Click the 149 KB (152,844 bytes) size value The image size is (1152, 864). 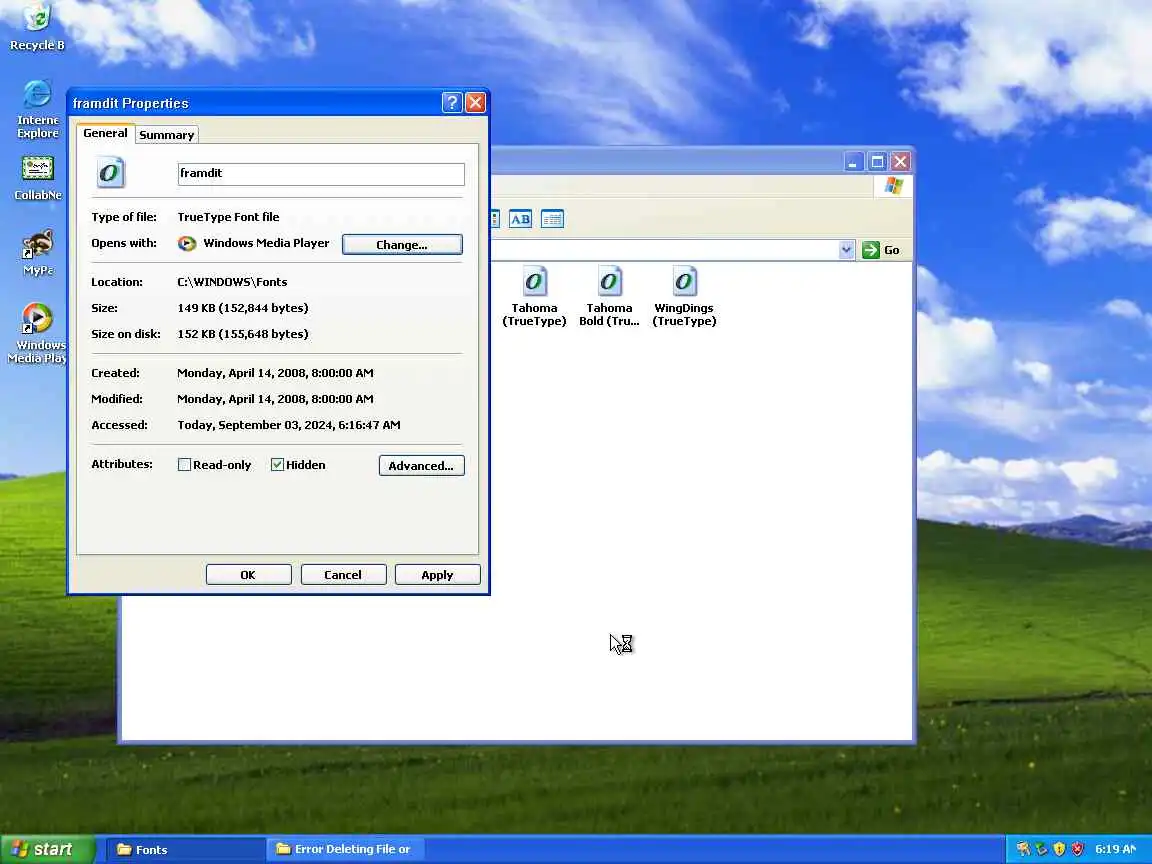[242, 308]
